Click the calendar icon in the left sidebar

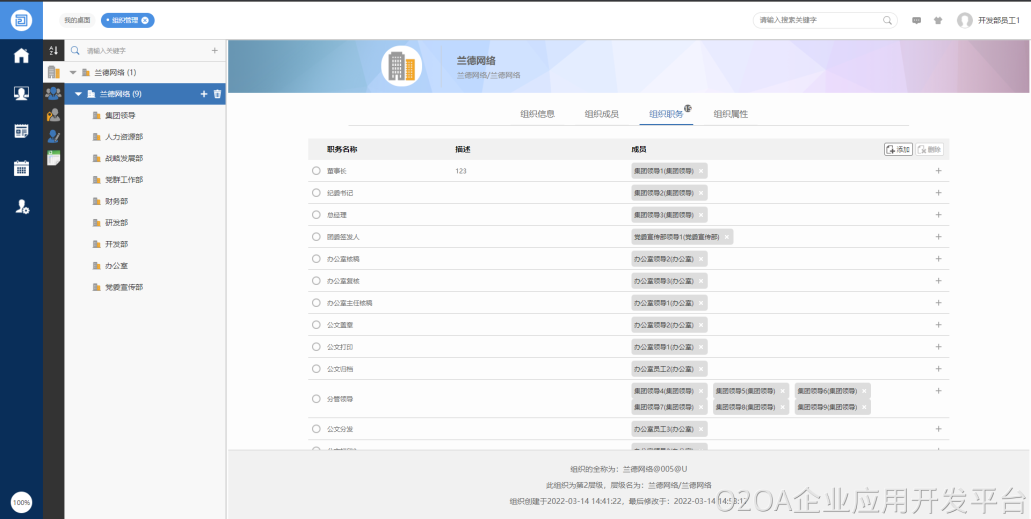pyautogui.click(x=21, y=168)
